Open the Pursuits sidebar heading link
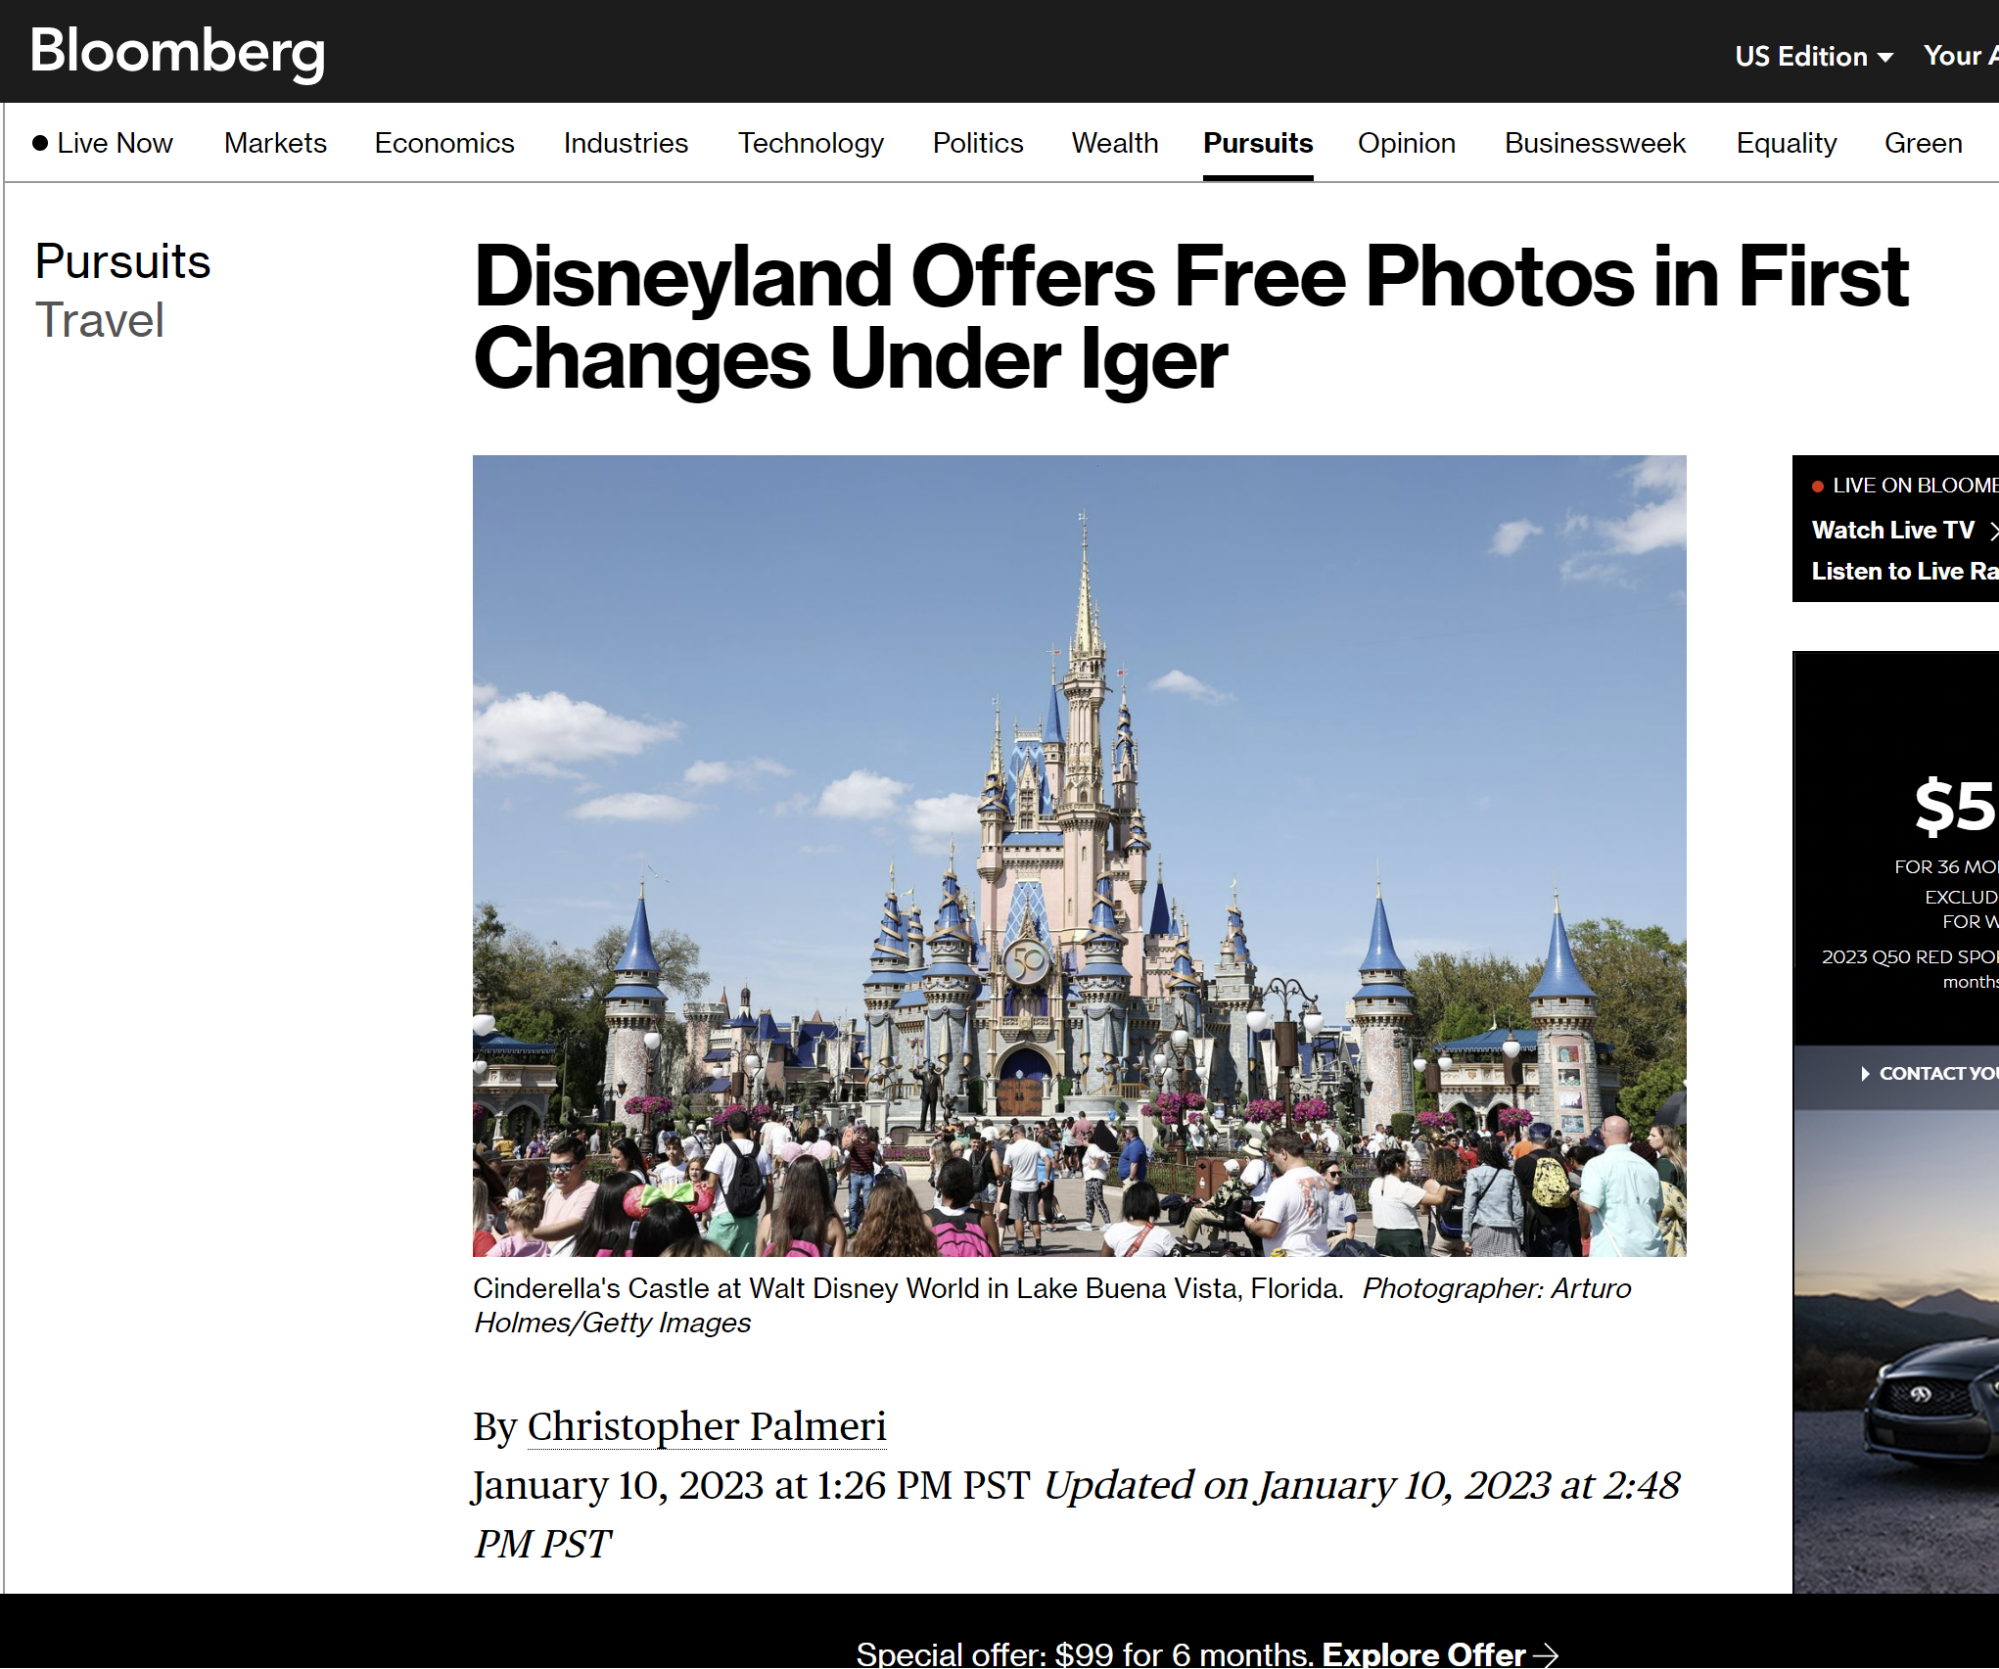1999x1669 pixels. tap(122, 262)
